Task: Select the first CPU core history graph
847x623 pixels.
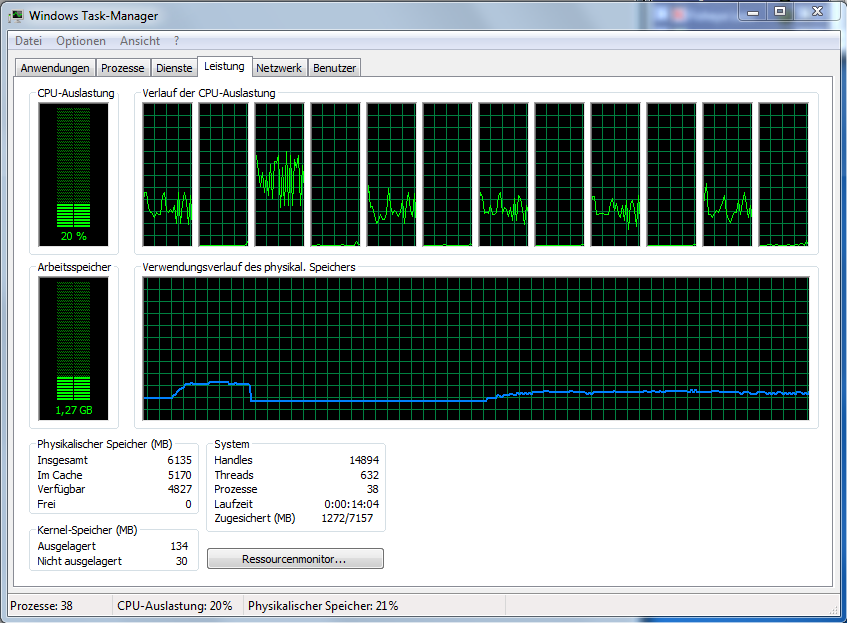Action: click(167, 174)
